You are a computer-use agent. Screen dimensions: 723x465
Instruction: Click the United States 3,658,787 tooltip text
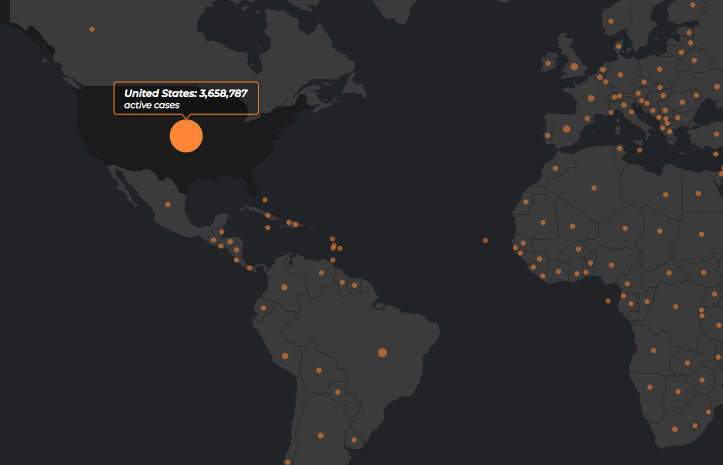pos(186,93)
